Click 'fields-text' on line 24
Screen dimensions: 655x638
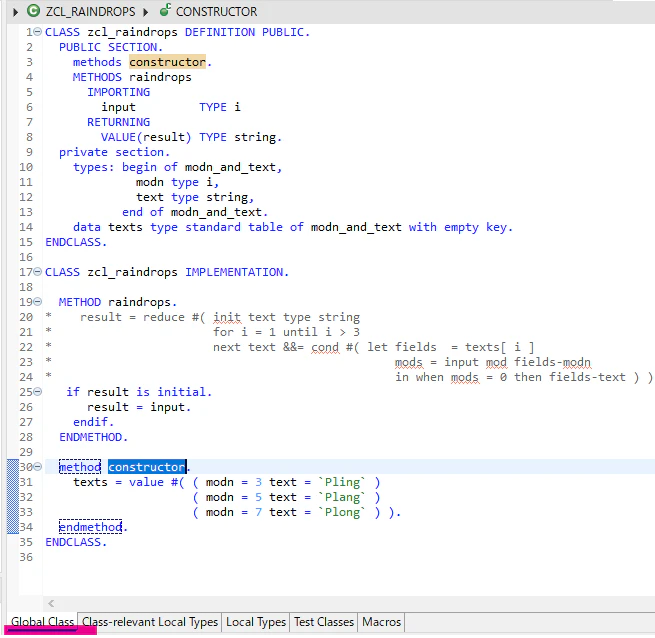point(587,377)
